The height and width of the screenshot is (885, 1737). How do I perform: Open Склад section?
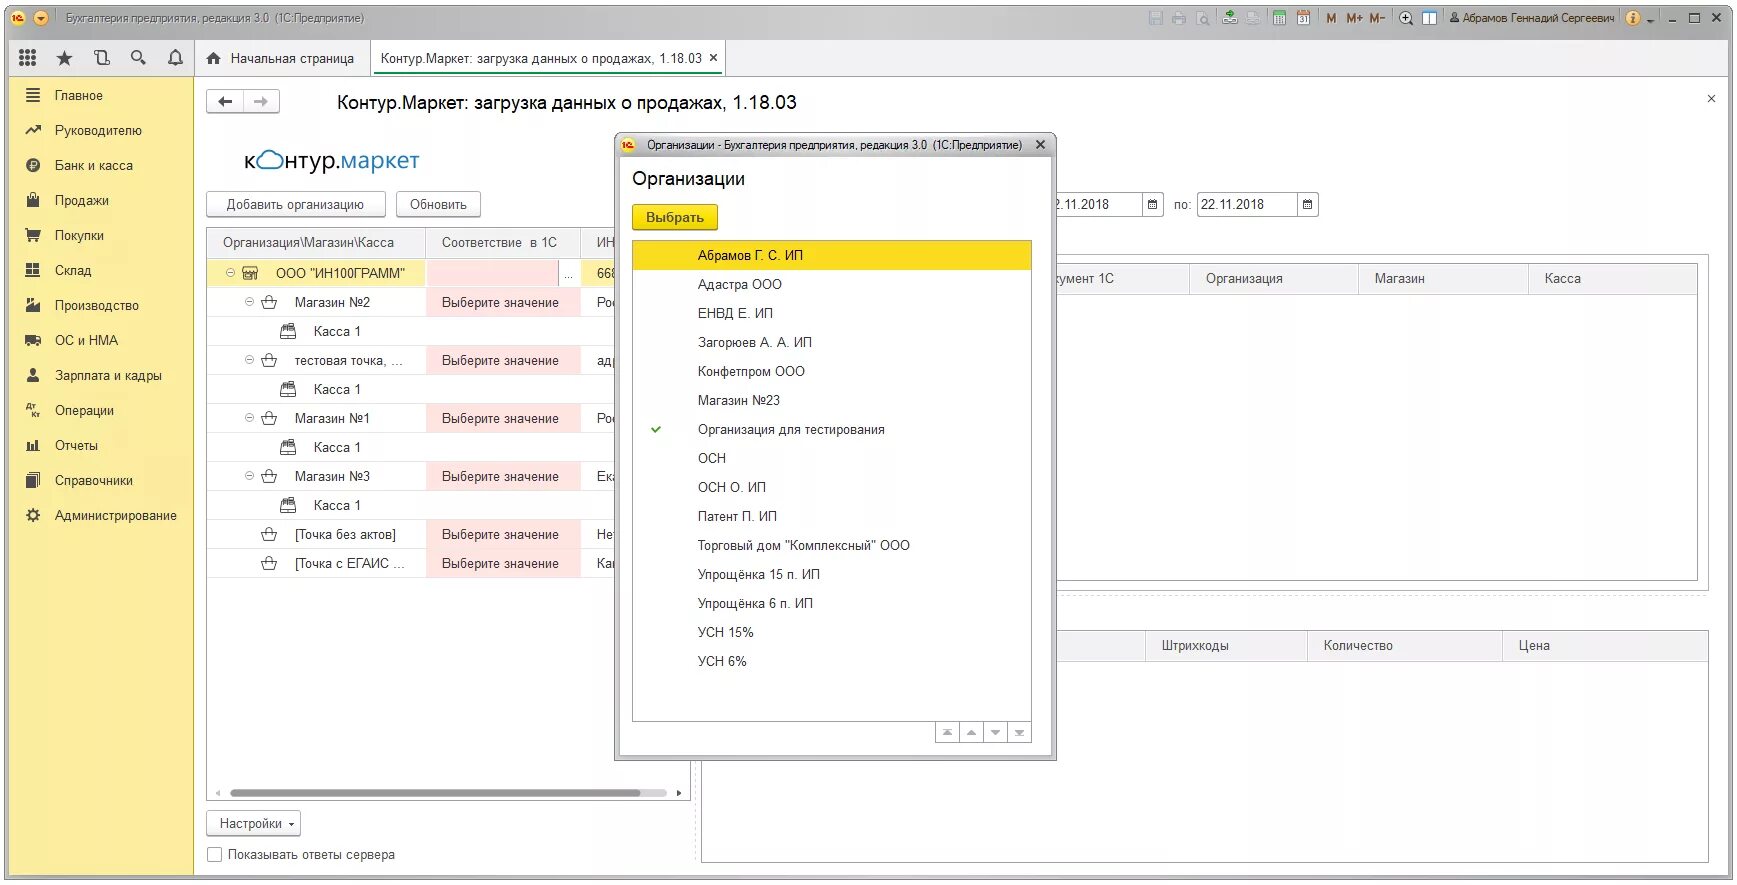click(x=73, y=270)
